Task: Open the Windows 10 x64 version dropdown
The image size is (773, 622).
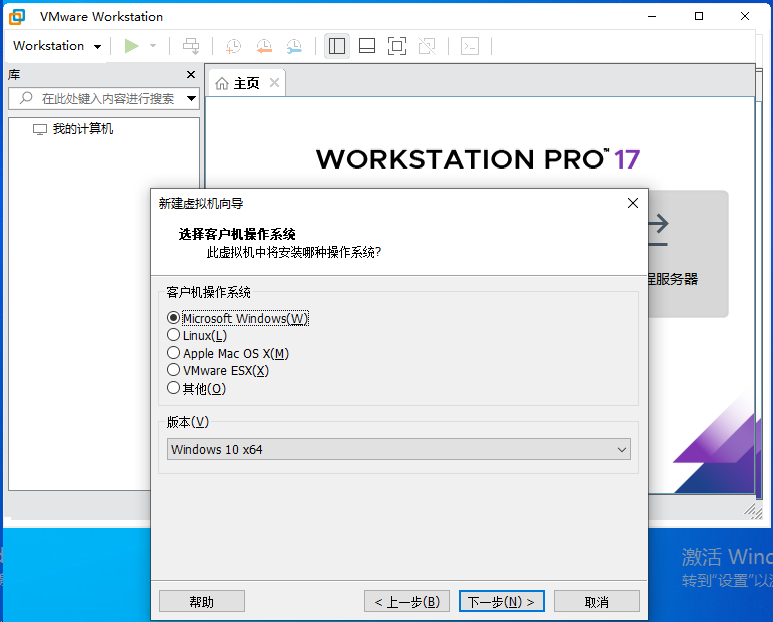Action: coord(399,449)
